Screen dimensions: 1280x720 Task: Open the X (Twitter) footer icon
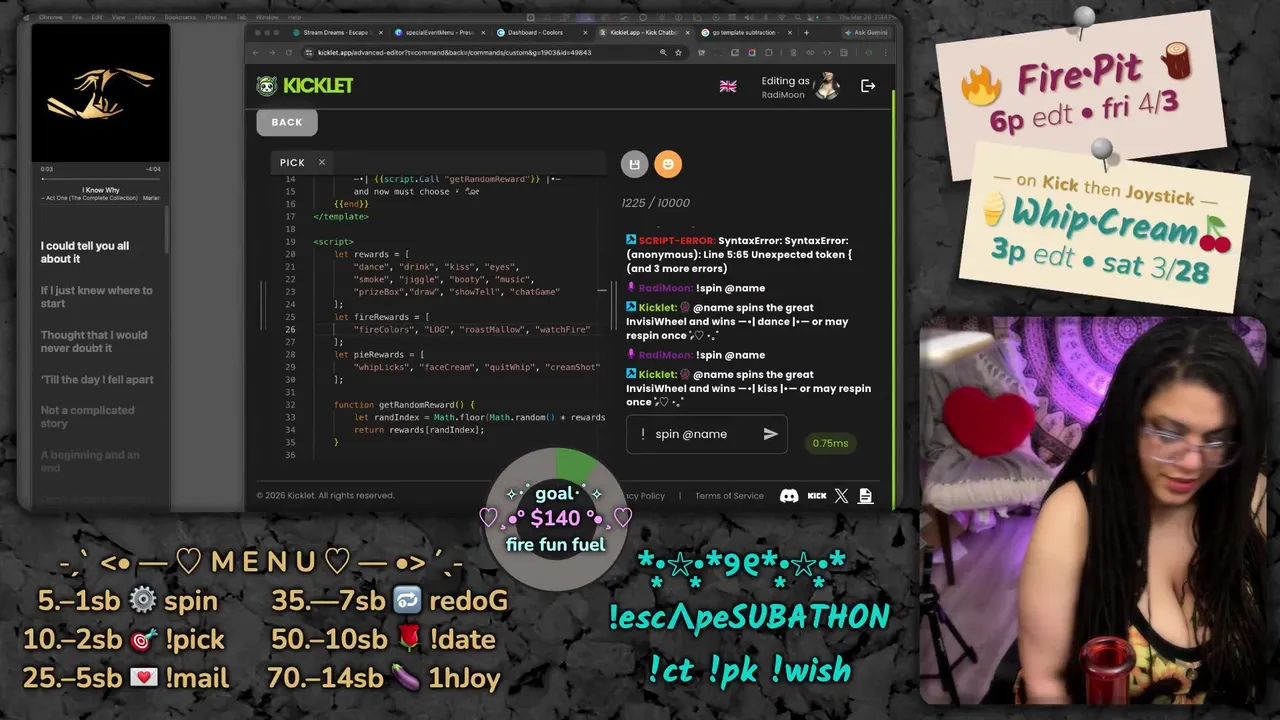click(x=841, y=496)
